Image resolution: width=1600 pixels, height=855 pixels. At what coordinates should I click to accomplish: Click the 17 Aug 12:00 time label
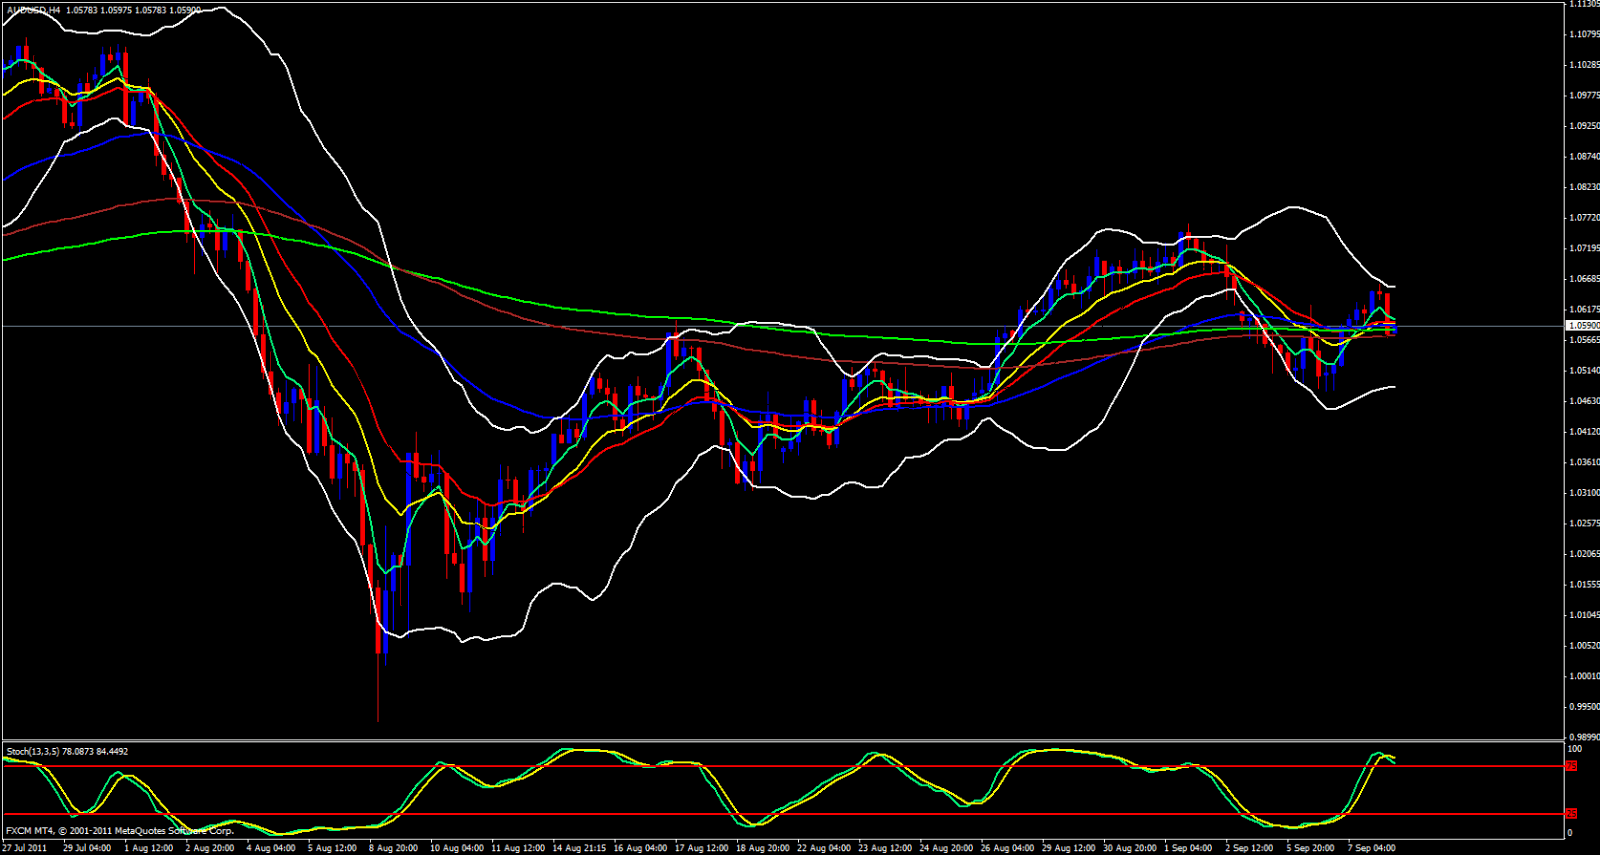pos(701,848)
